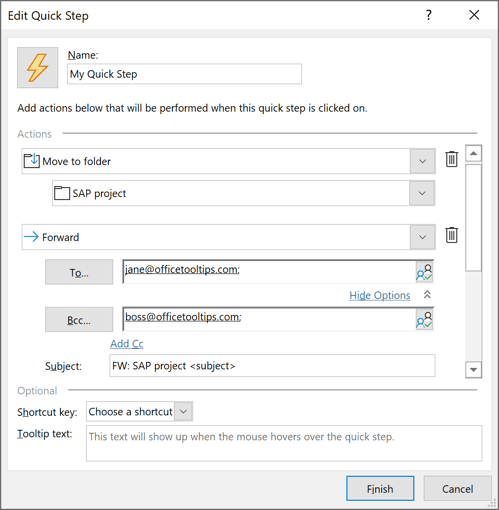Click the Name field with My Quick Step

tap(184, 74)
